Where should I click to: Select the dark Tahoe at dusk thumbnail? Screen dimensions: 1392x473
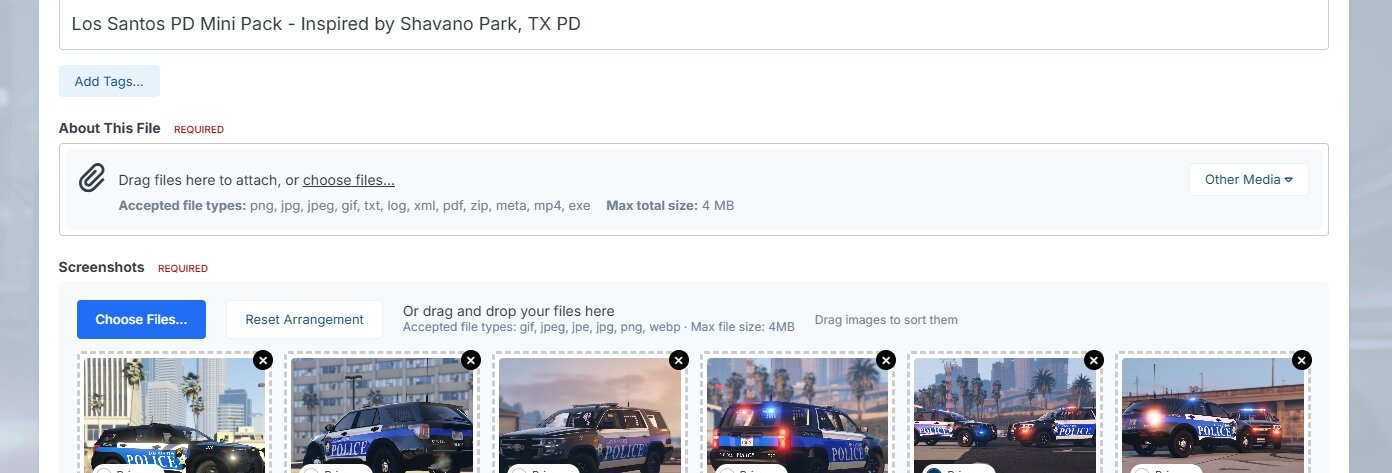point(590,415)
